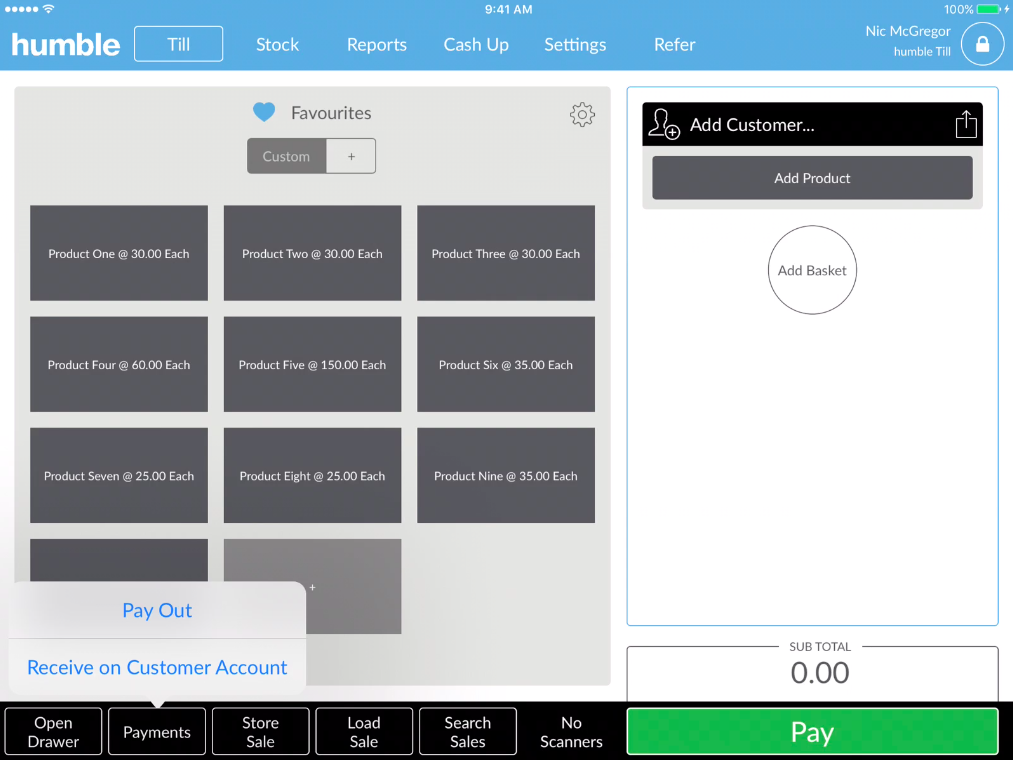Tap the Add Product button
Image resolution: width=1013 pixels, height=760 pixels.
[812, 178]
